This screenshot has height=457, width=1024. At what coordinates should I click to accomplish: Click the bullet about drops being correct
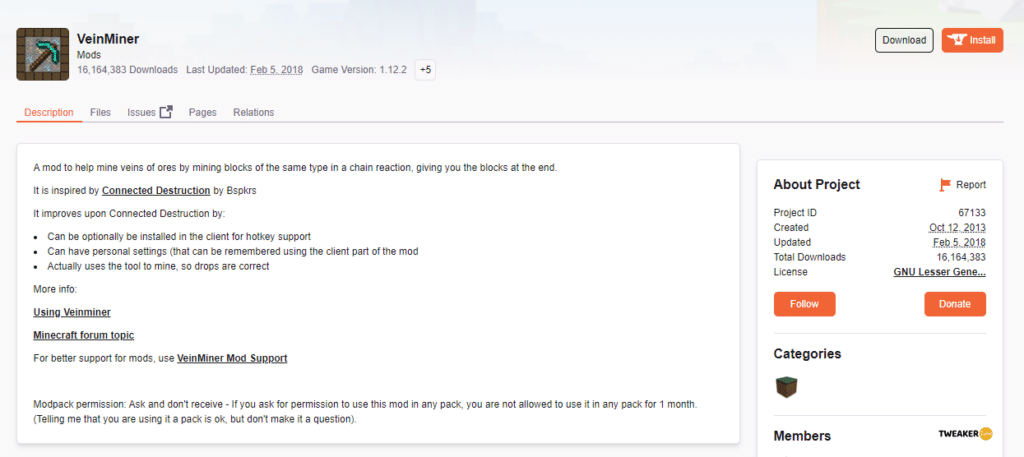[158, 266]
